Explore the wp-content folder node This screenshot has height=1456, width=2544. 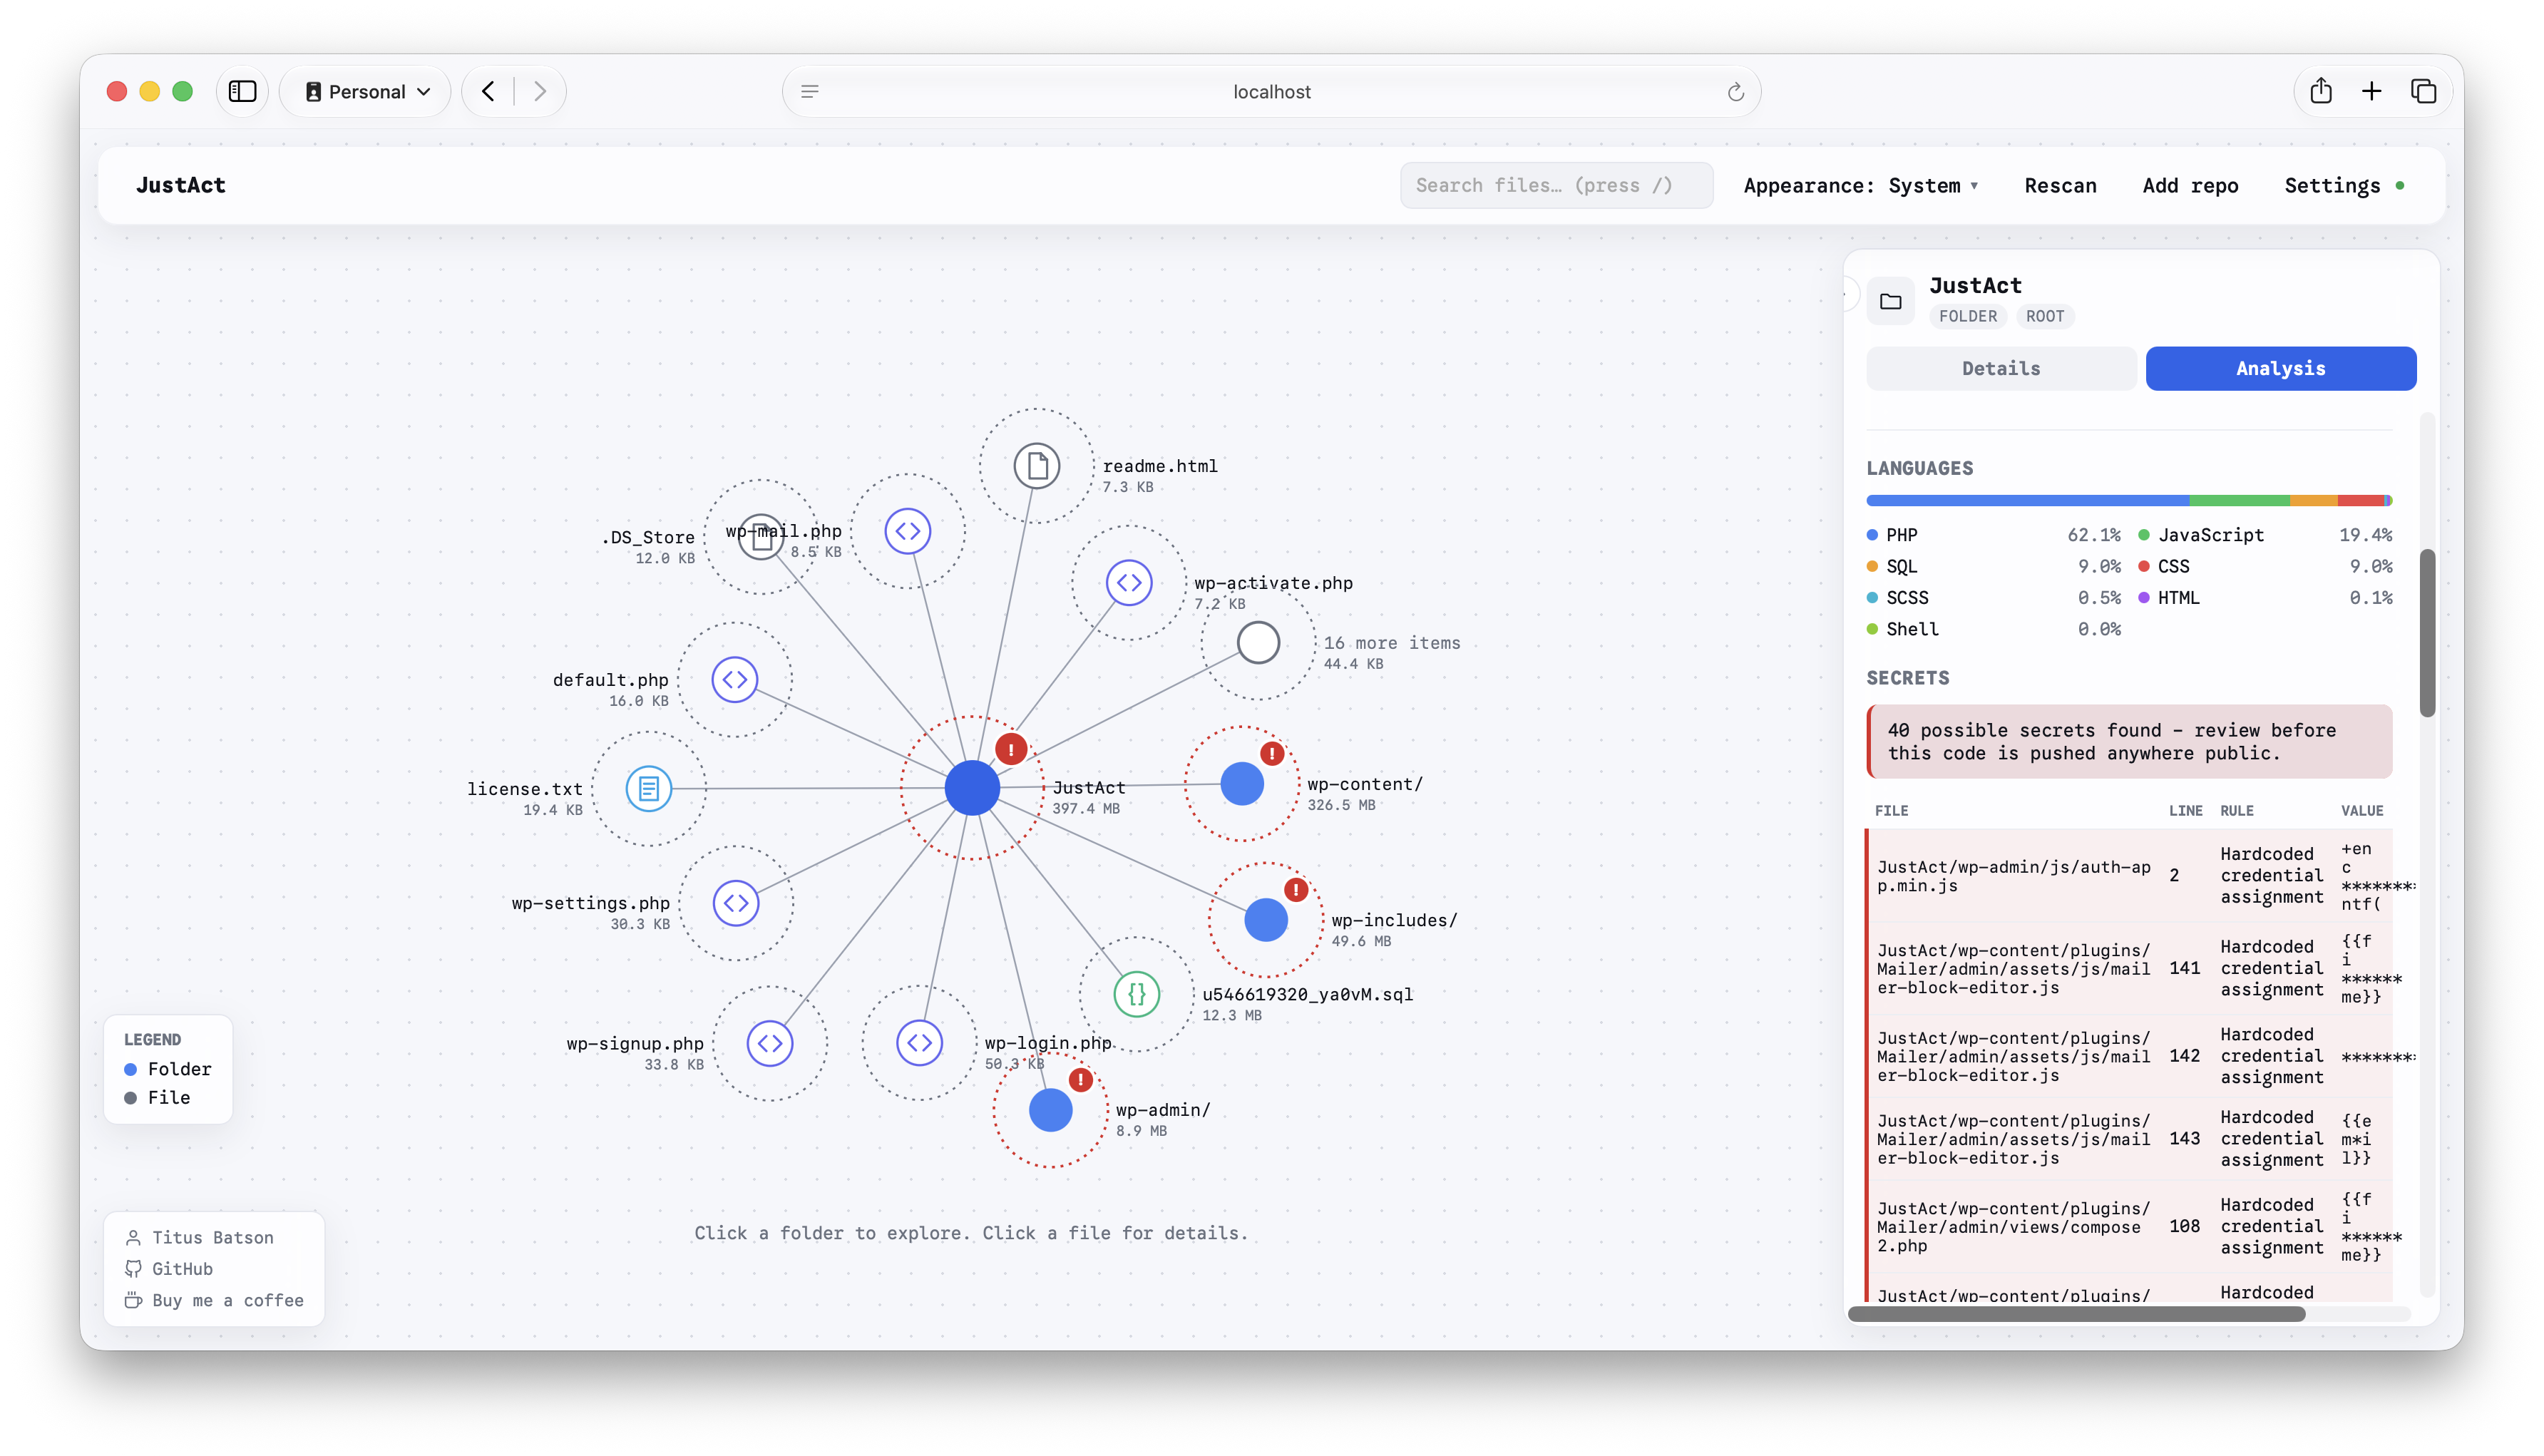click(x=1242, y=784)
